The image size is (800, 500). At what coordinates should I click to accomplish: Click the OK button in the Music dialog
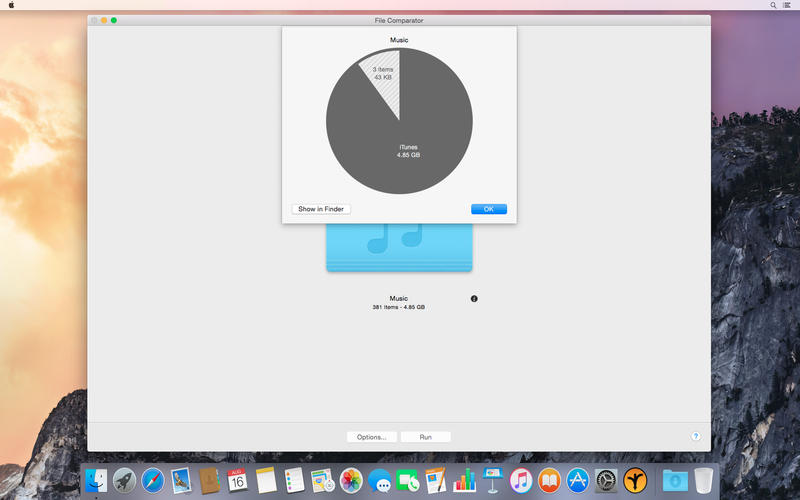[489, 209]
